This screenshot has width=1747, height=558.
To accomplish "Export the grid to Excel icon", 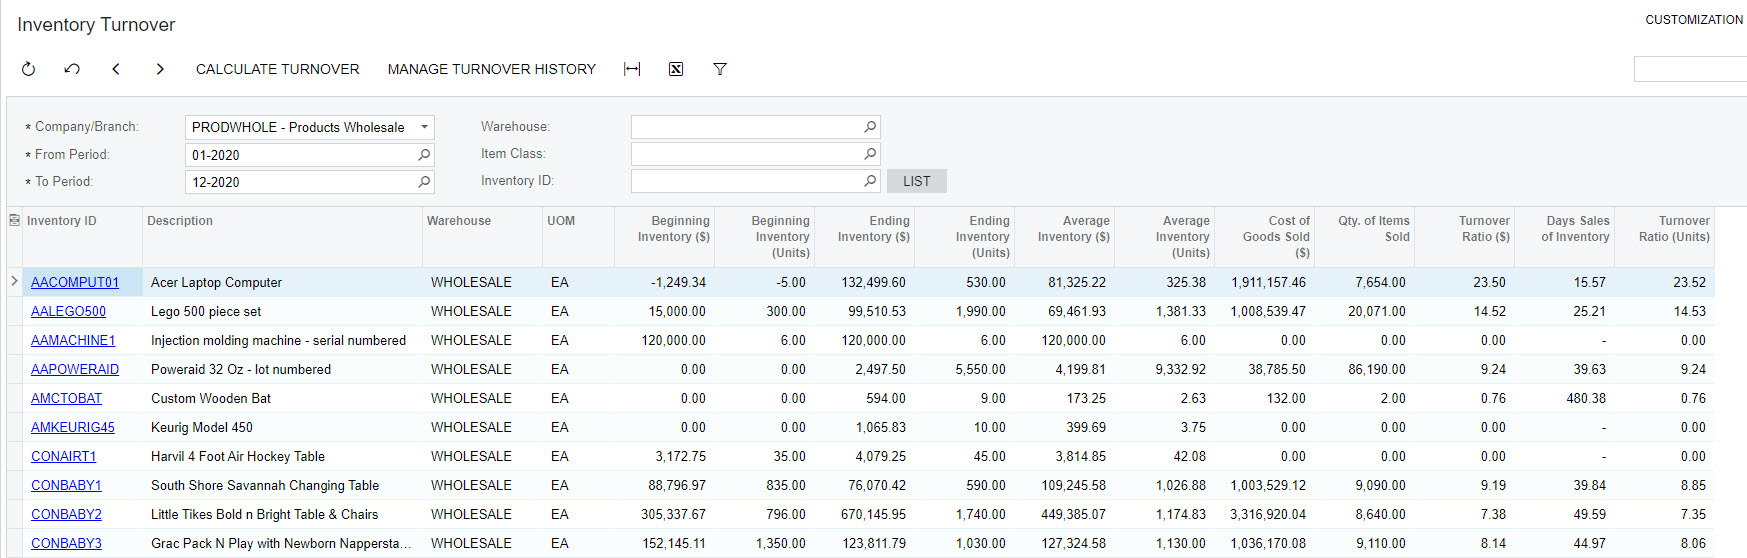I will (x=676, y=69).
